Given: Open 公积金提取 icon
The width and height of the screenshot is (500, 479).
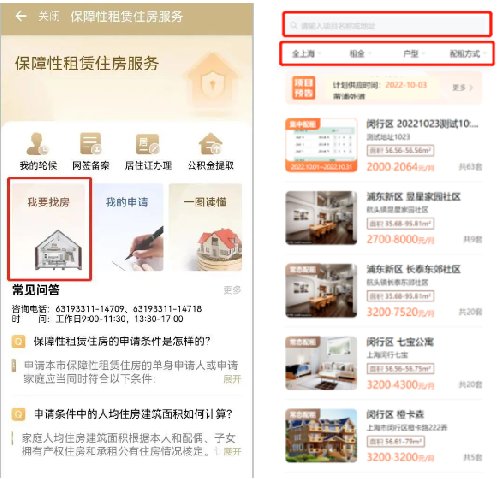Looking at the screenshot, I should click(x=211, y=151).
